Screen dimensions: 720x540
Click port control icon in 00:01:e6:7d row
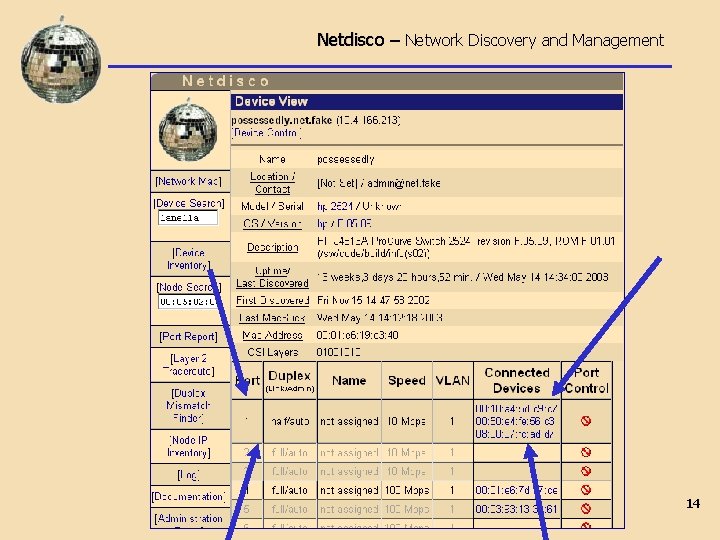coord(585,490)
